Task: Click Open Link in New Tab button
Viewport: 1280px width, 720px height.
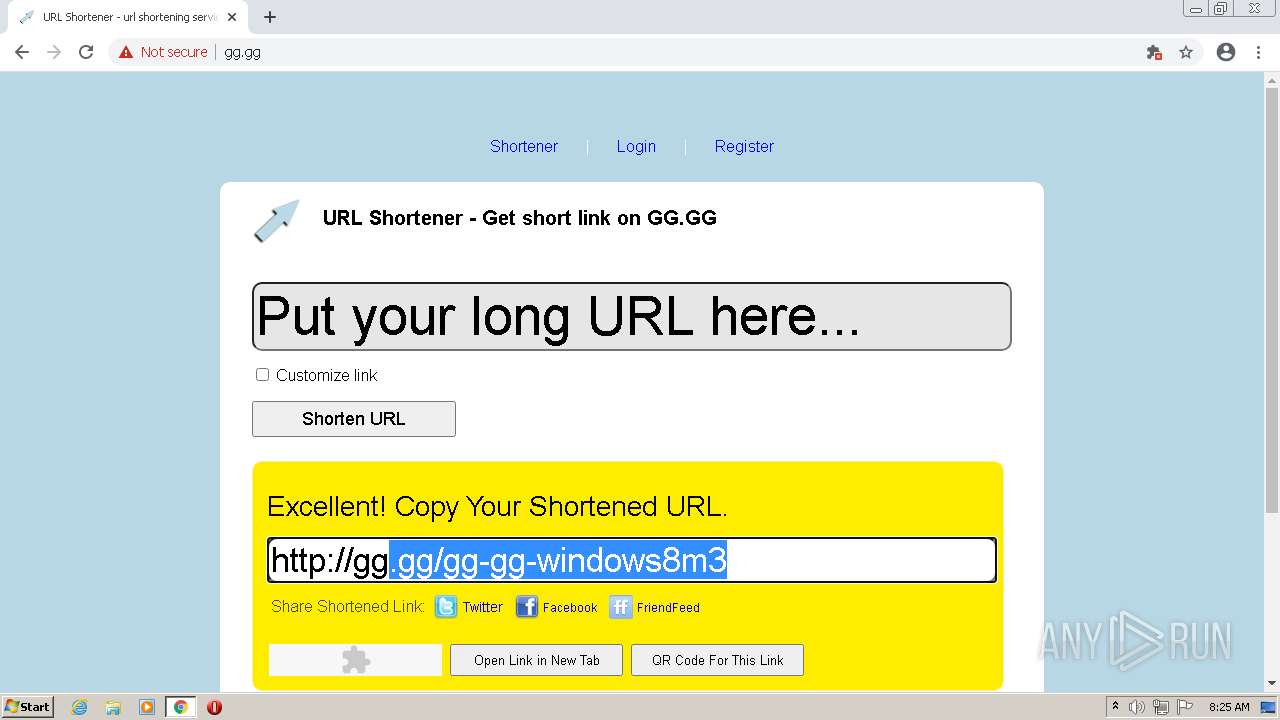Action: coord(537,660)
